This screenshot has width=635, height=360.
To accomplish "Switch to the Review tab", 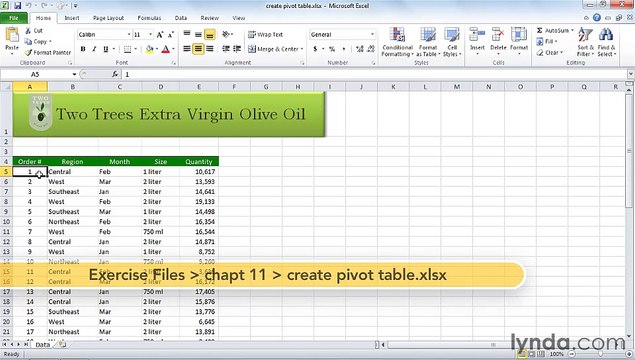I will pos(209,18).
